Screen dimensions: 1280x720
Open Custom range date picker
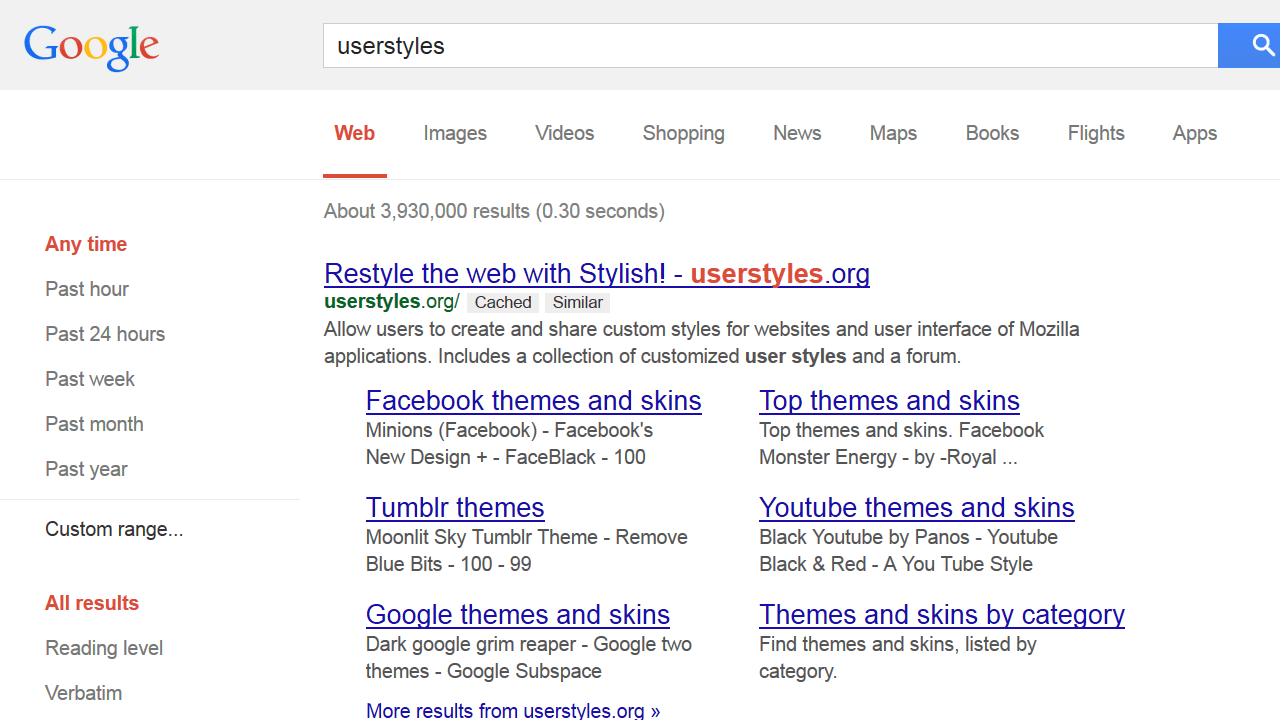click(x=114, y=529)
